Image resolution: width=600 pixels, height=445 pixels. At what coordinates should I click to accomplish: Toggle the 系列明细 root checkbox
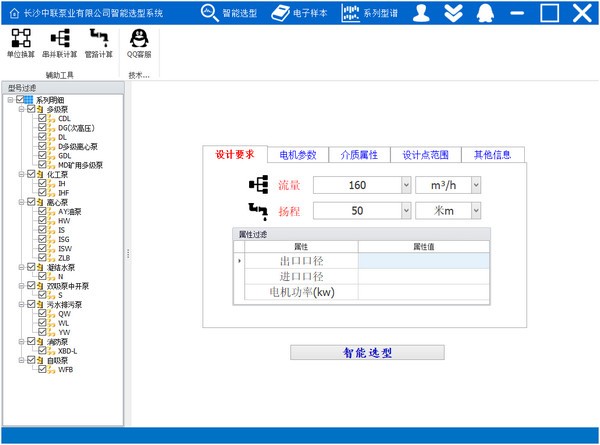20,99
